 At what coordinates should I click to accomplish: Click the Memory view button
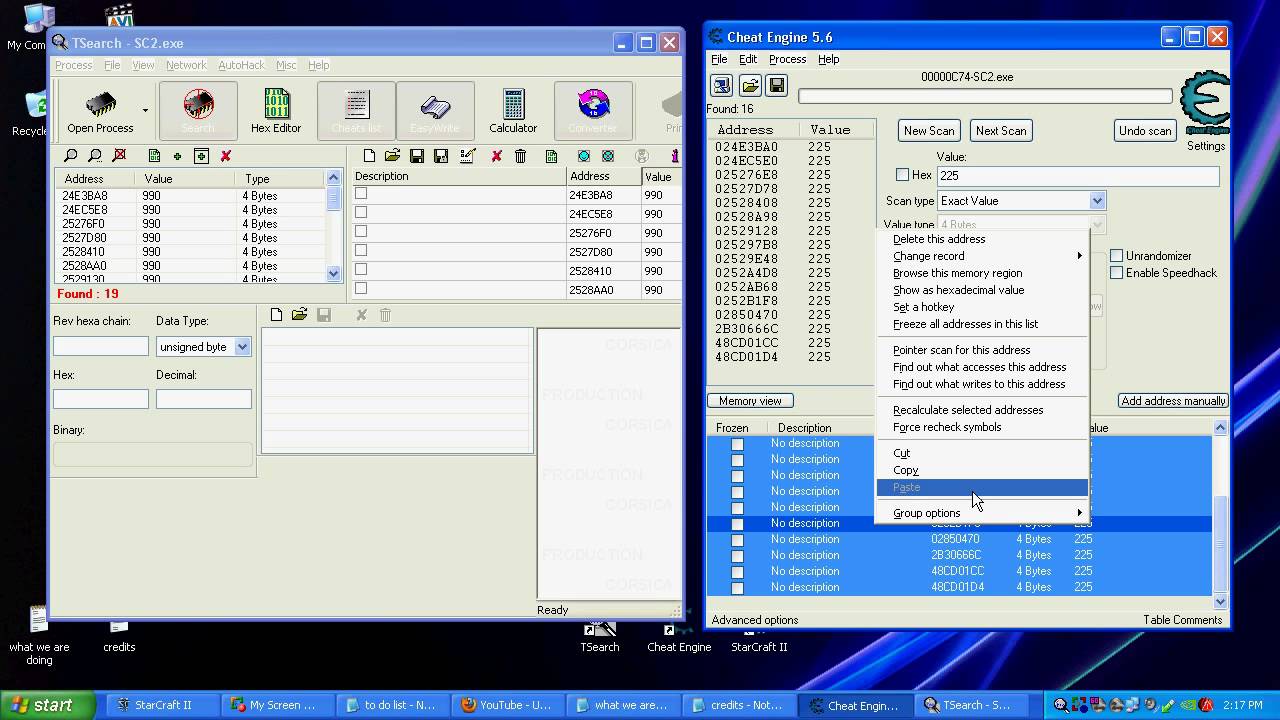pyautogui.click(x=750, y=401)
